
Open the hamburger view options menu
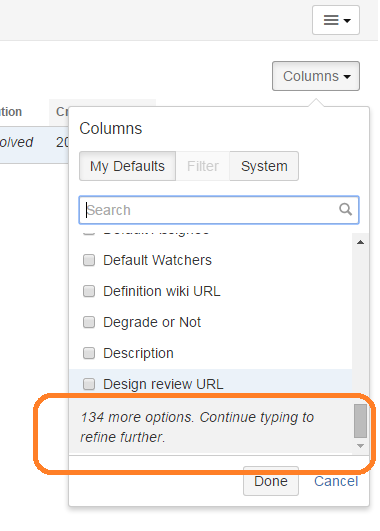tap(336, 20)
